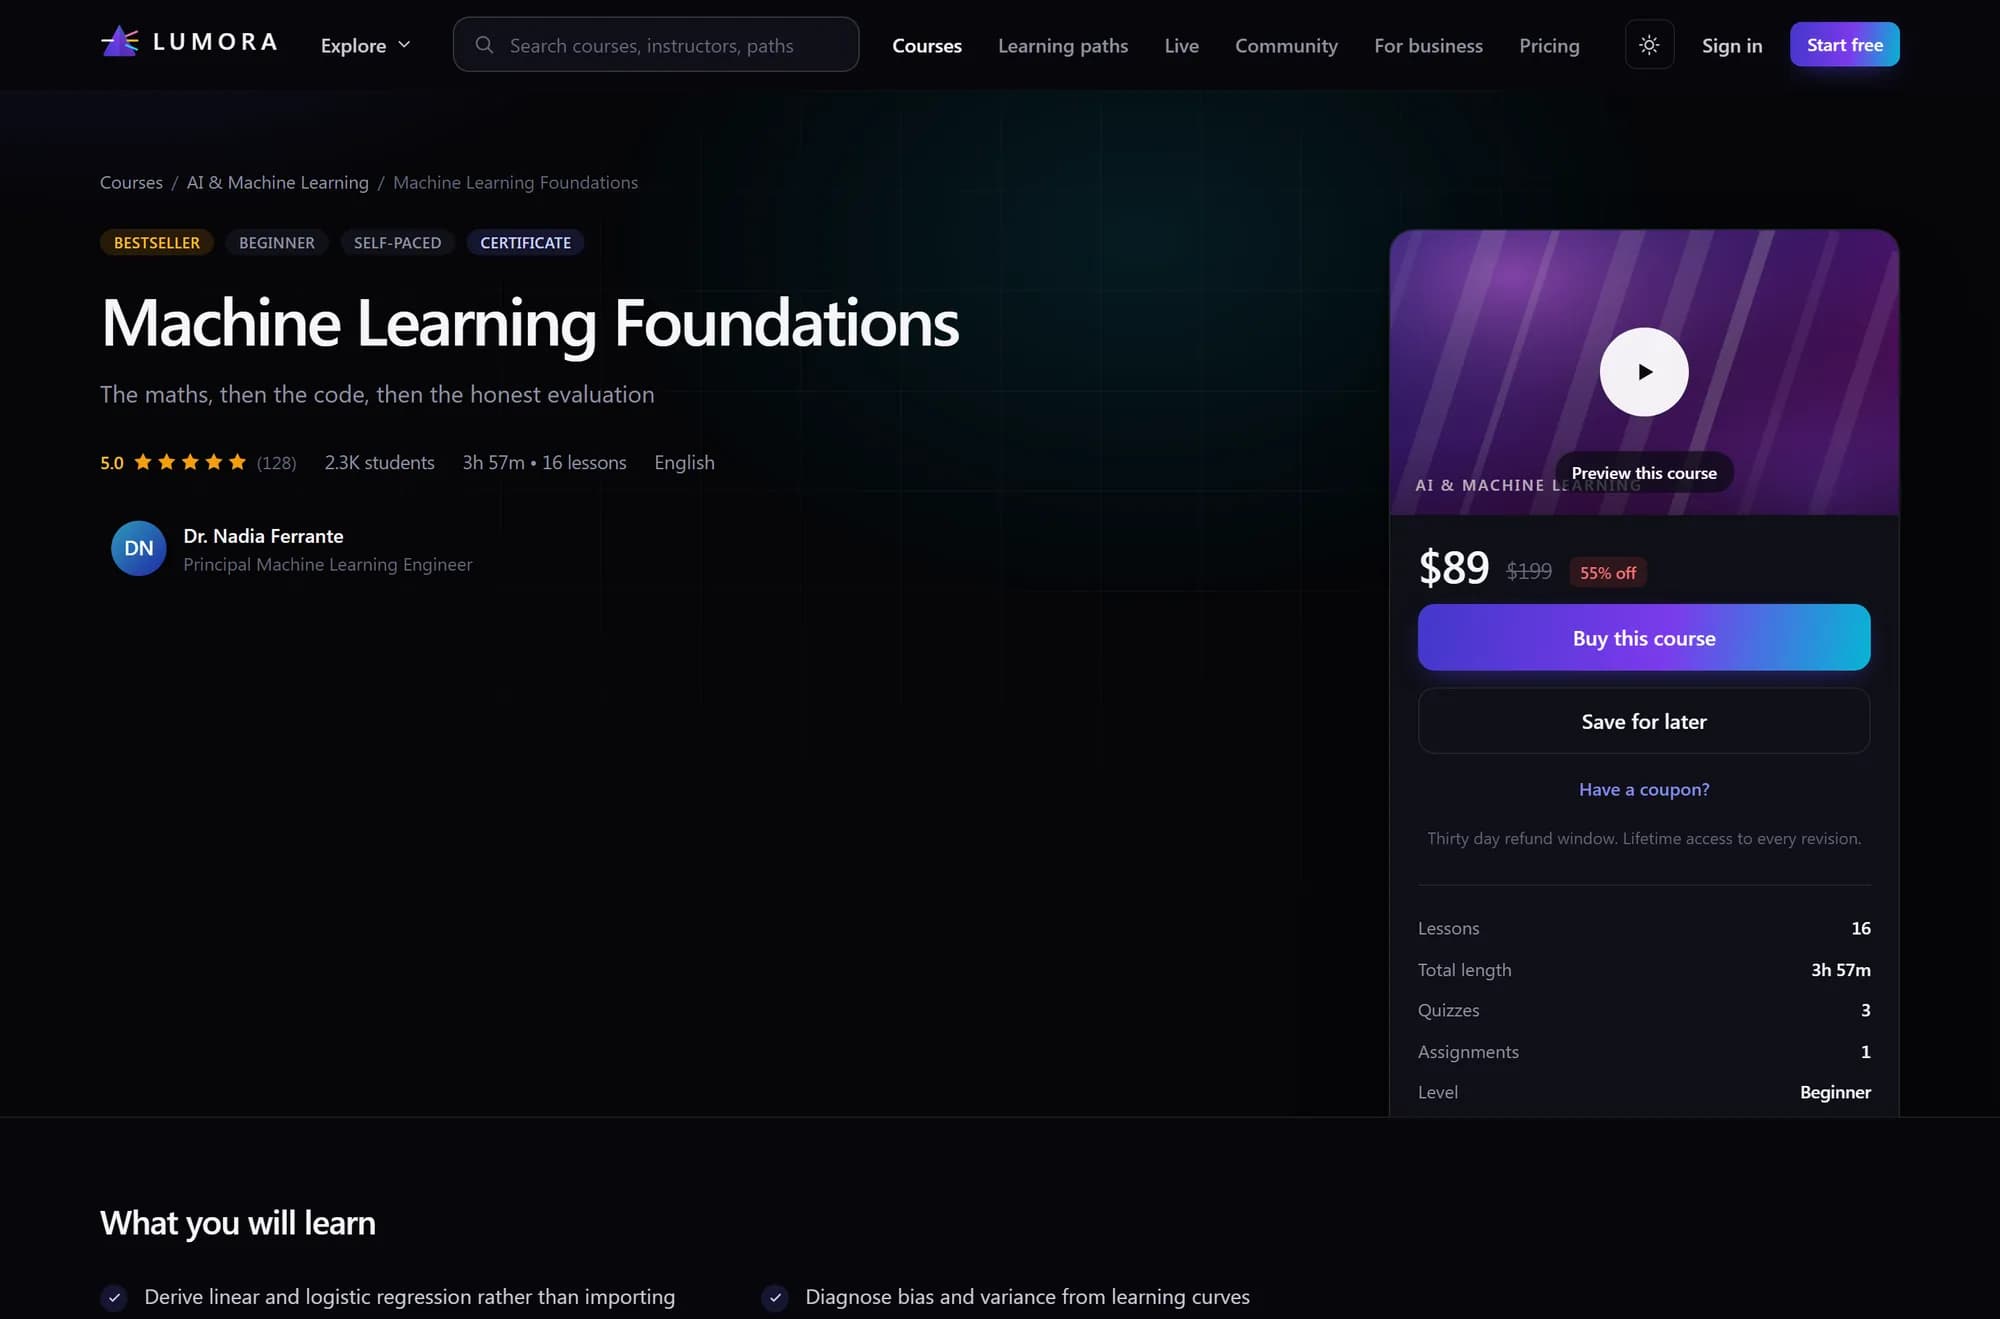2000x1319 pixels.
Task: Click the Lumora logo
Action: point(189,42)
